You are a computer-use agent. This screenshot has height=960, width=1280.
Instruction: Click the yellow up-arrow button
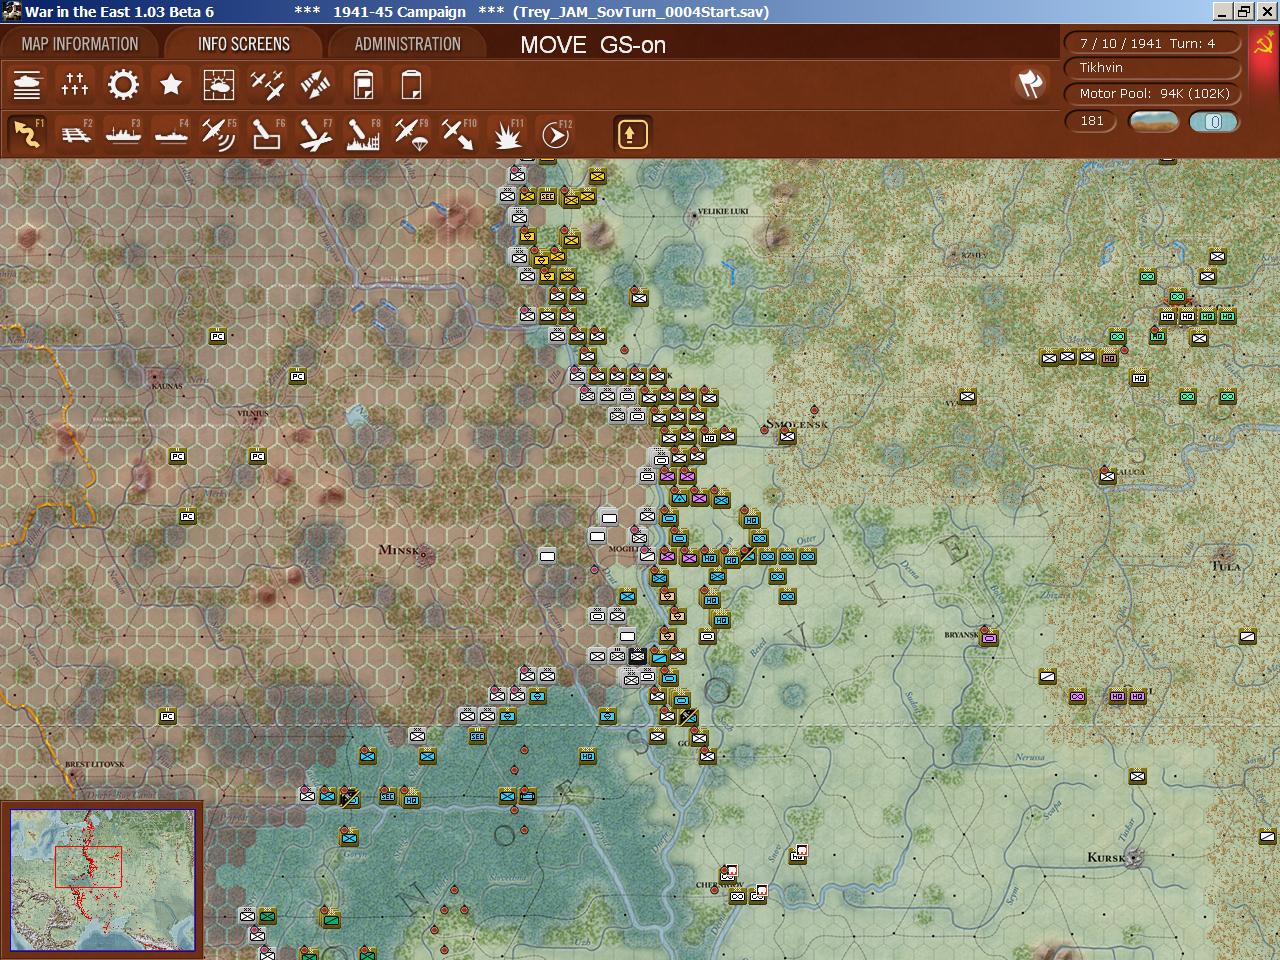[x=632, y=134]
